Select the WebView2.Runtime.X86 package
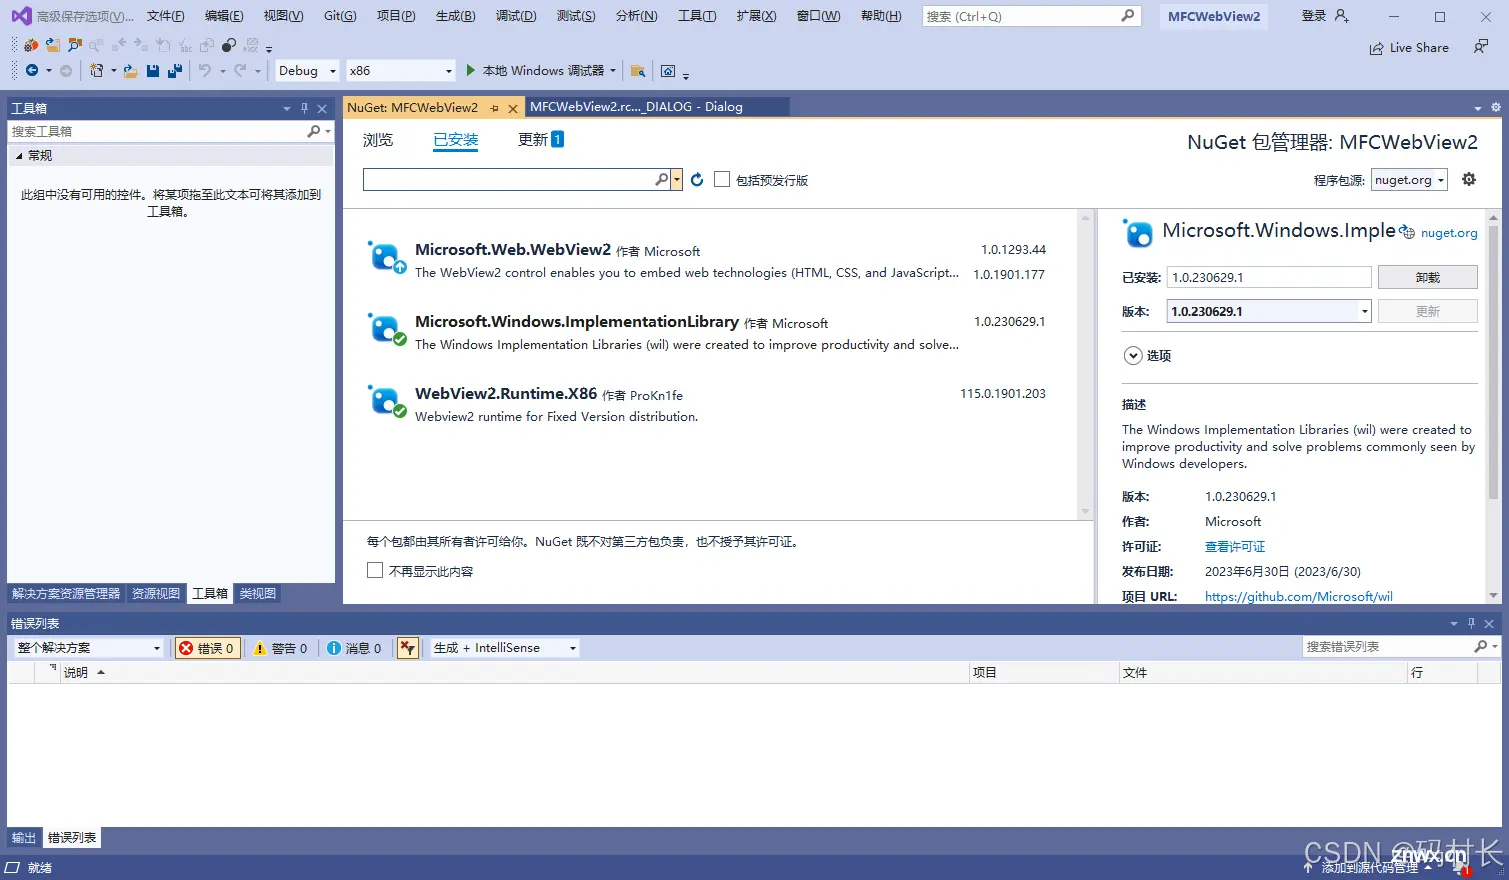Screen dimensions: 1509x880 coord(706,404)
